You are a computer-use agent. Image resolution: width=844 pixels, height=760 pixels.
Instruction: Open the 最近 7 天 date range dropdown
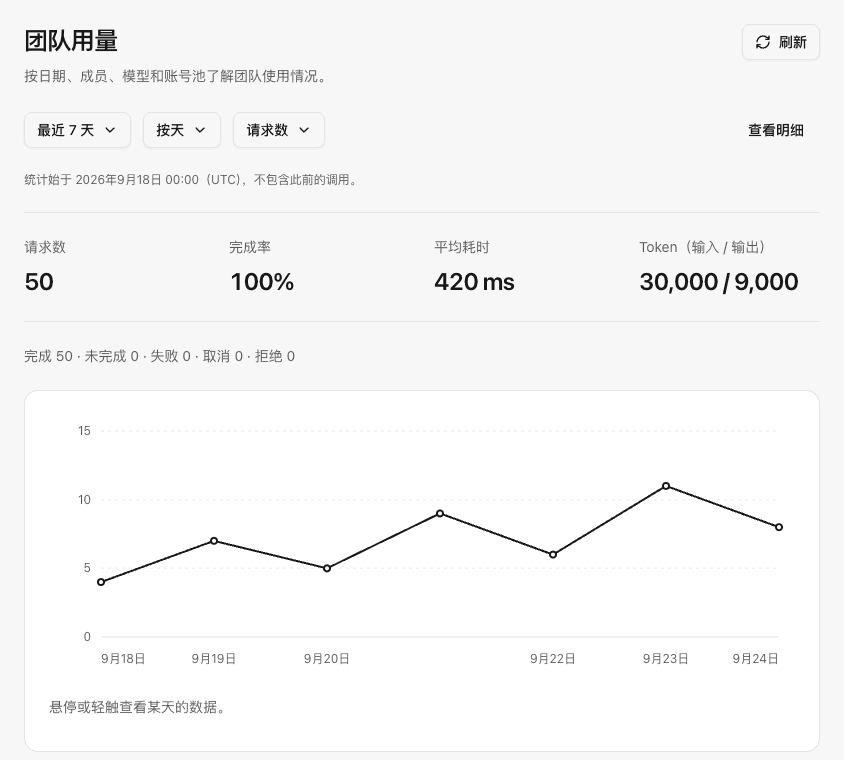tap(78, 130)
